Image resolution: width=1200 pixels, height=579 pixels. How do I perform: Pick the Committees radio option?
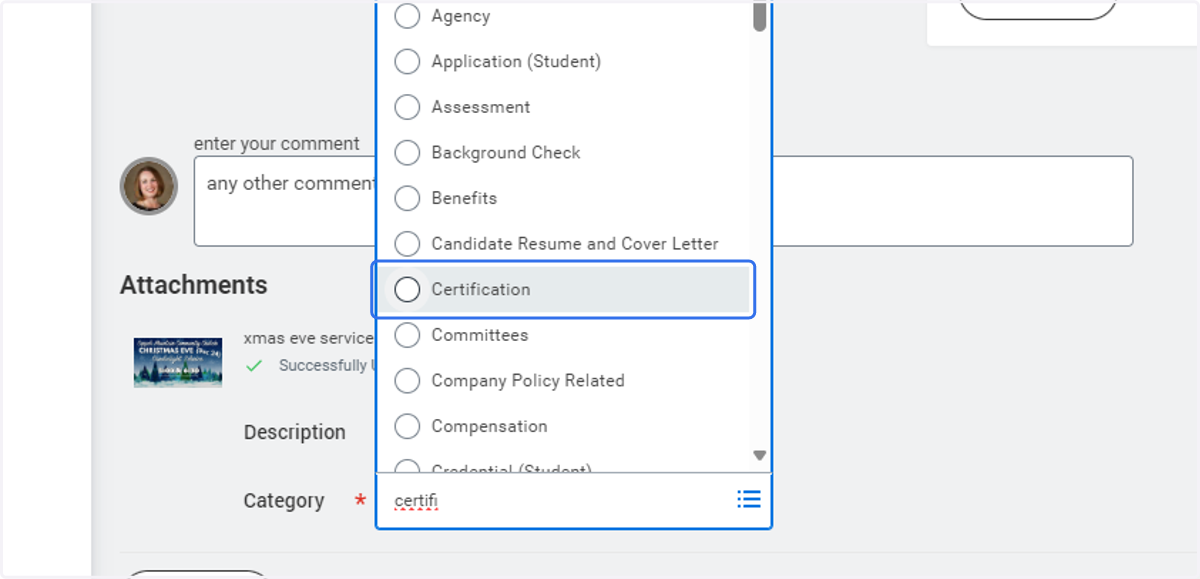pos(407,335)
